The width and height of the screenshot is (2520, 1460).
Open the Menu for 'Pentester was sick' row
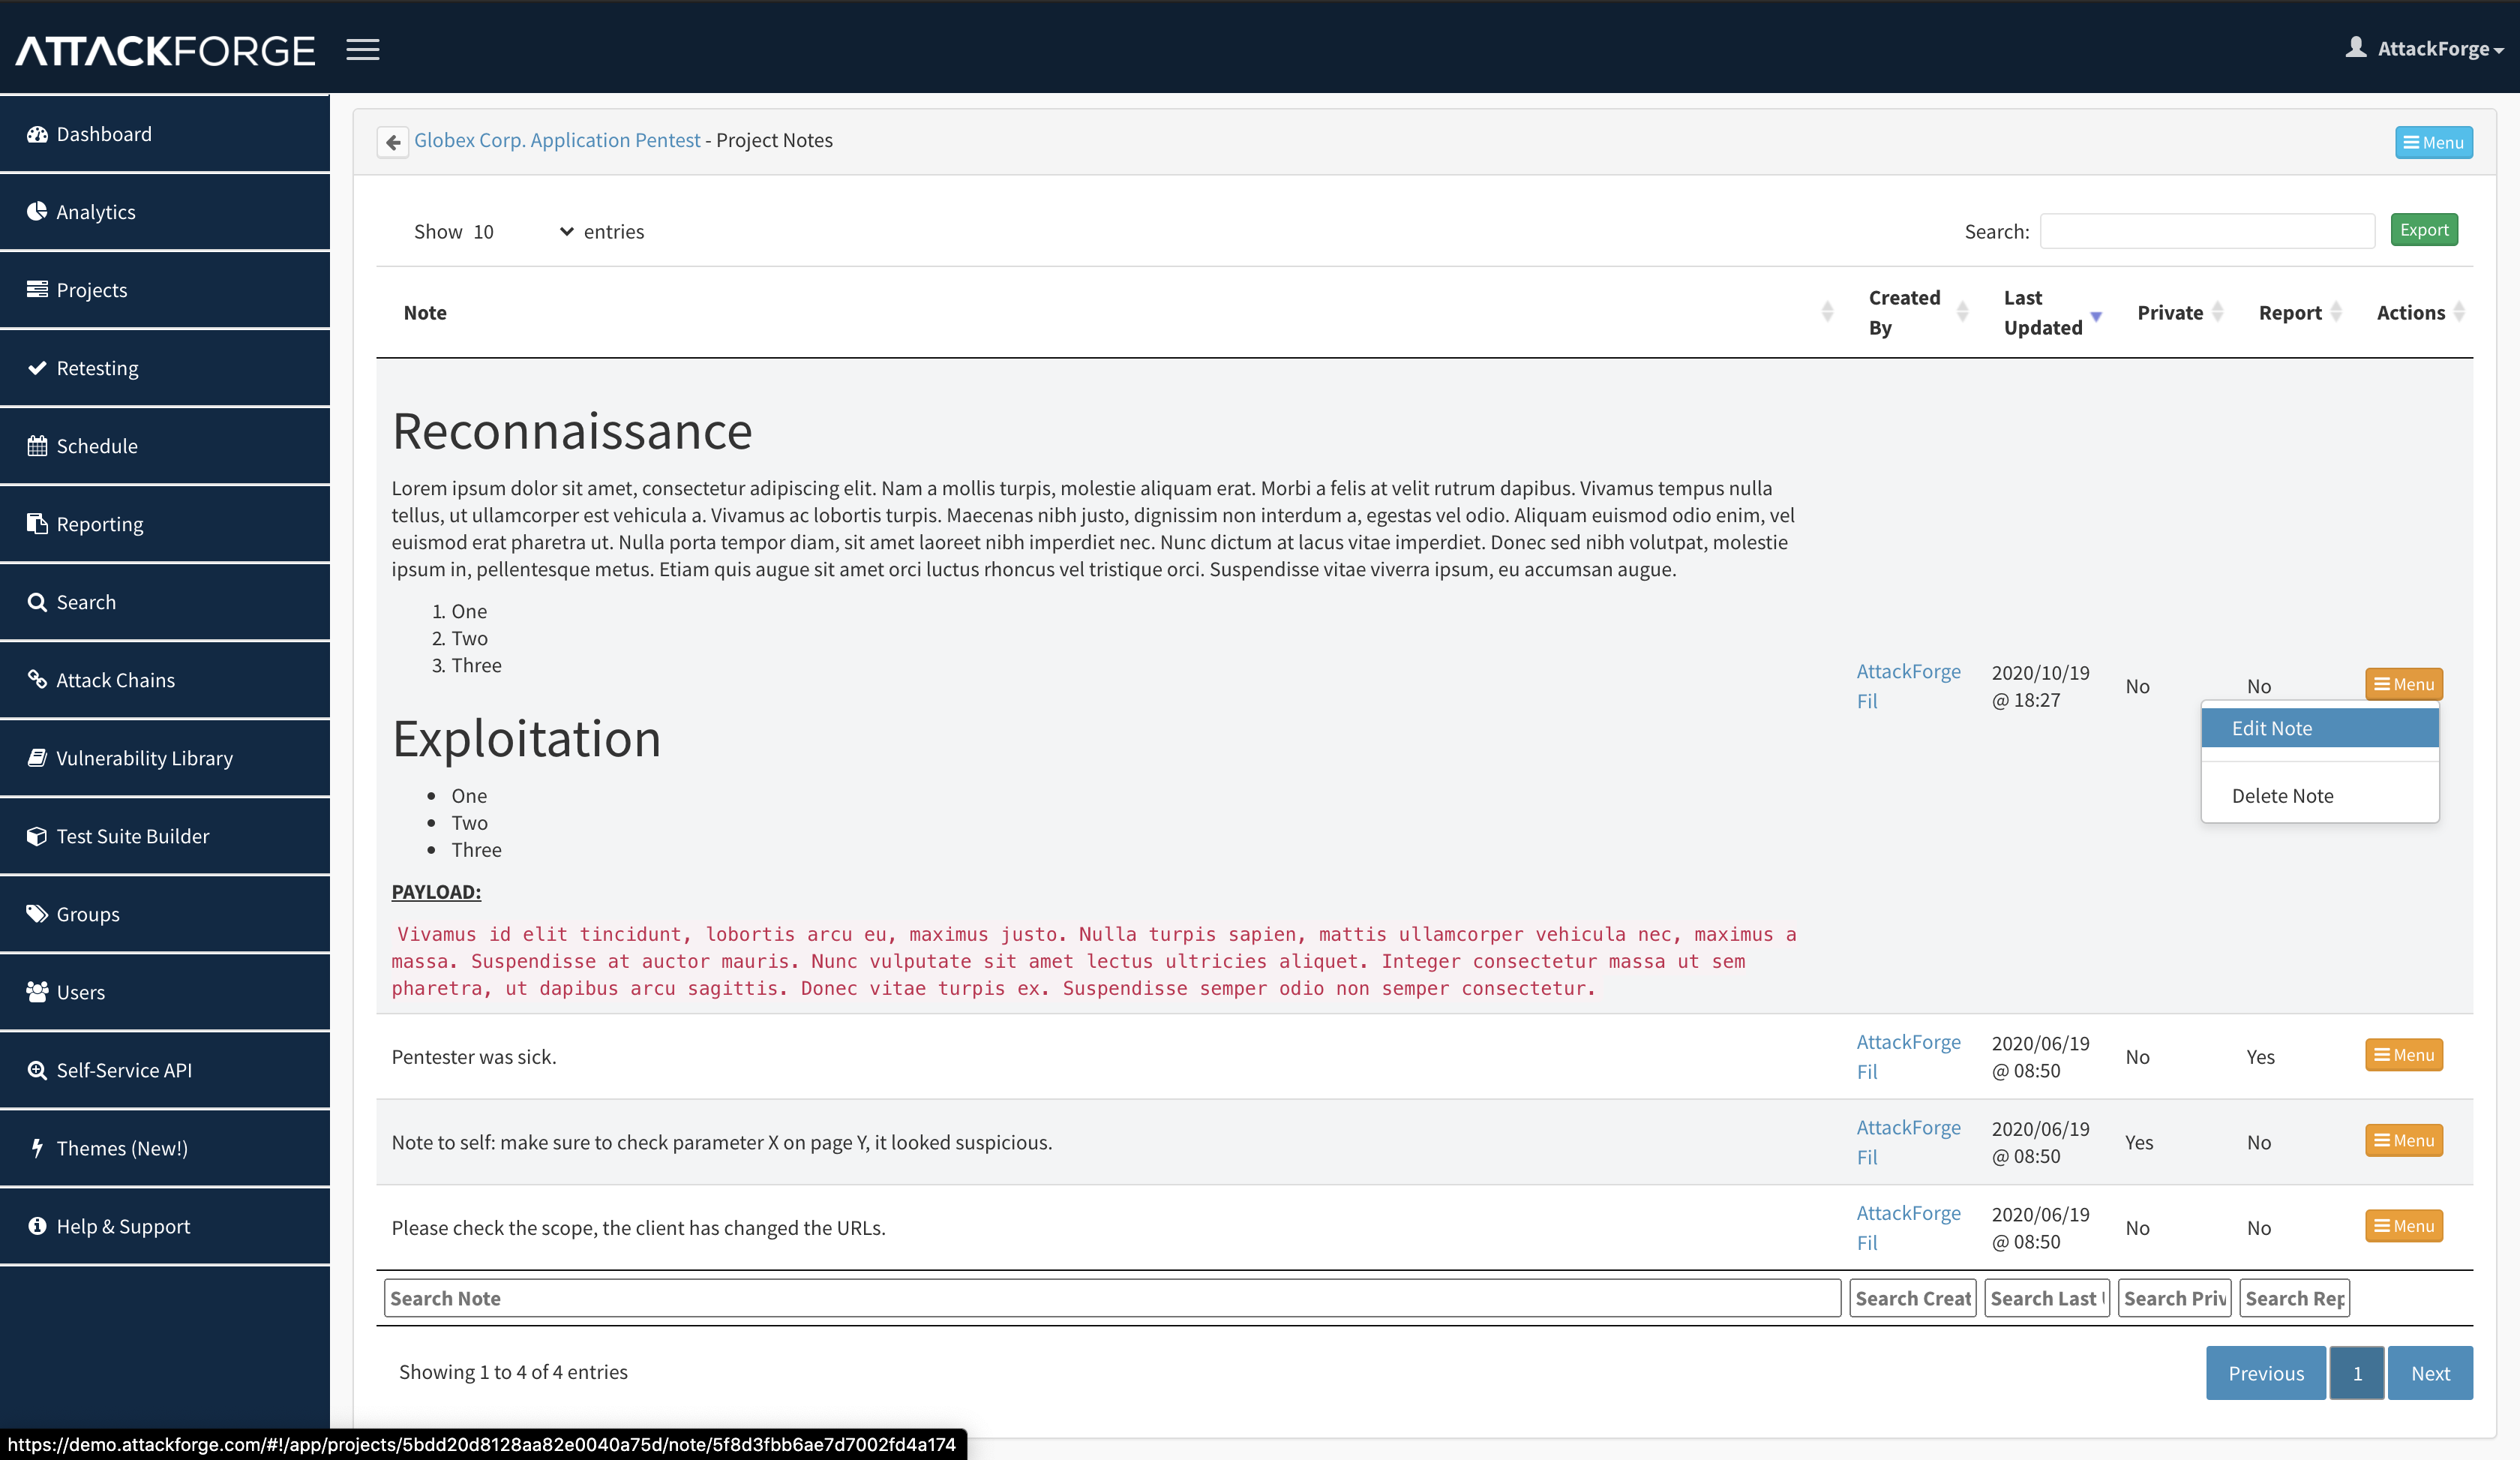(x=2404, y=1055)
